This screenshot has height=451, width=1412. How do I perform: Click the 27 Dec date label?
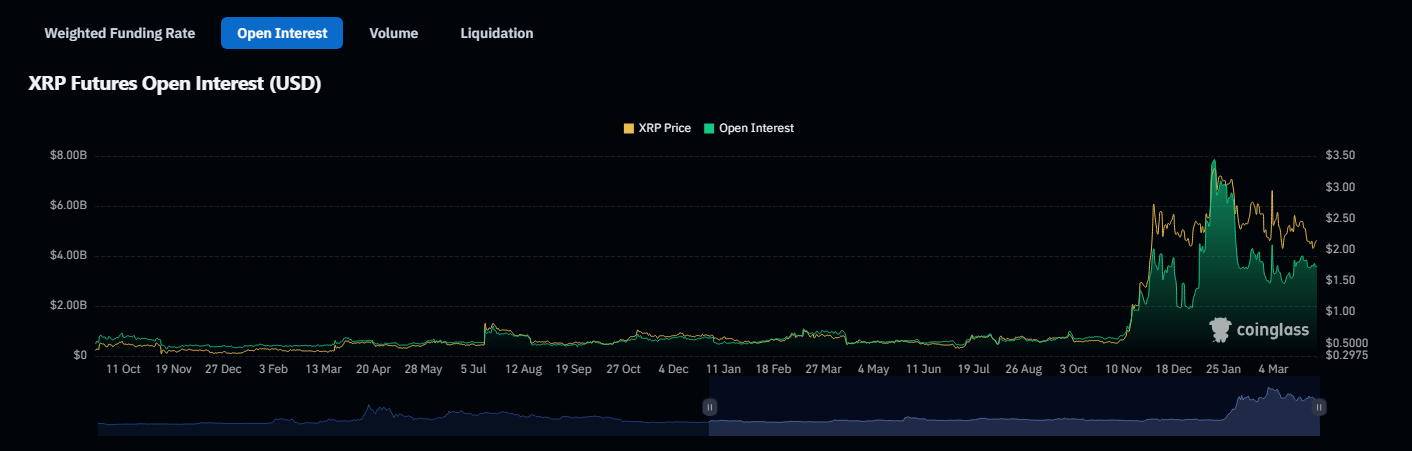223,369
